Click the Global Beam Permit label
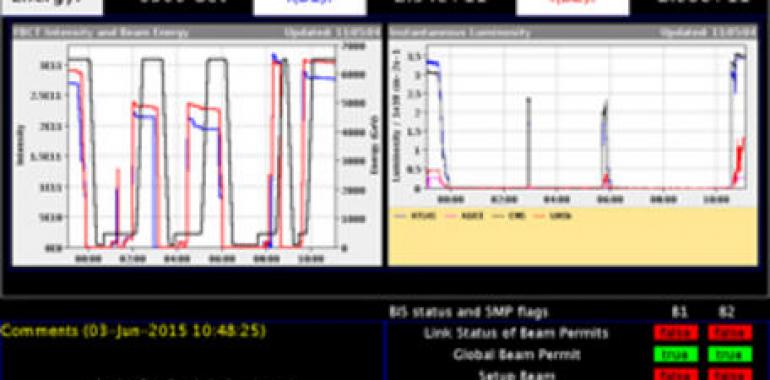This screenshot has height=380, width=770. pos(517,354)
